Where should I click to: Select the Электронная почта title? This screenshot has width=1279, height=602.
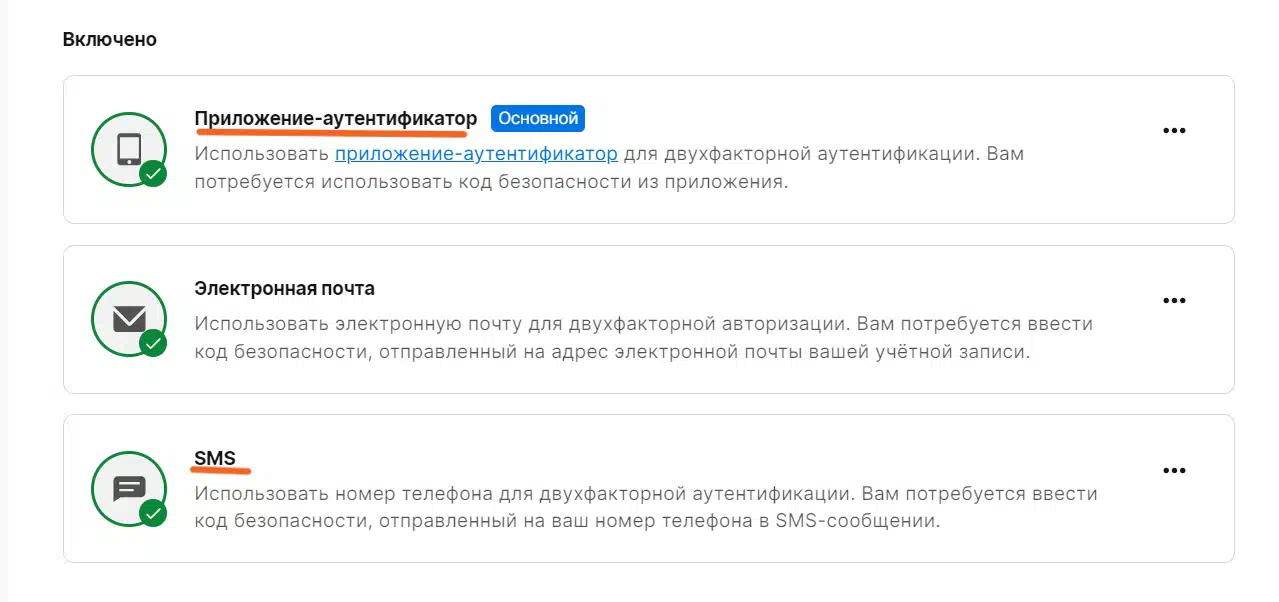(284, 289)
